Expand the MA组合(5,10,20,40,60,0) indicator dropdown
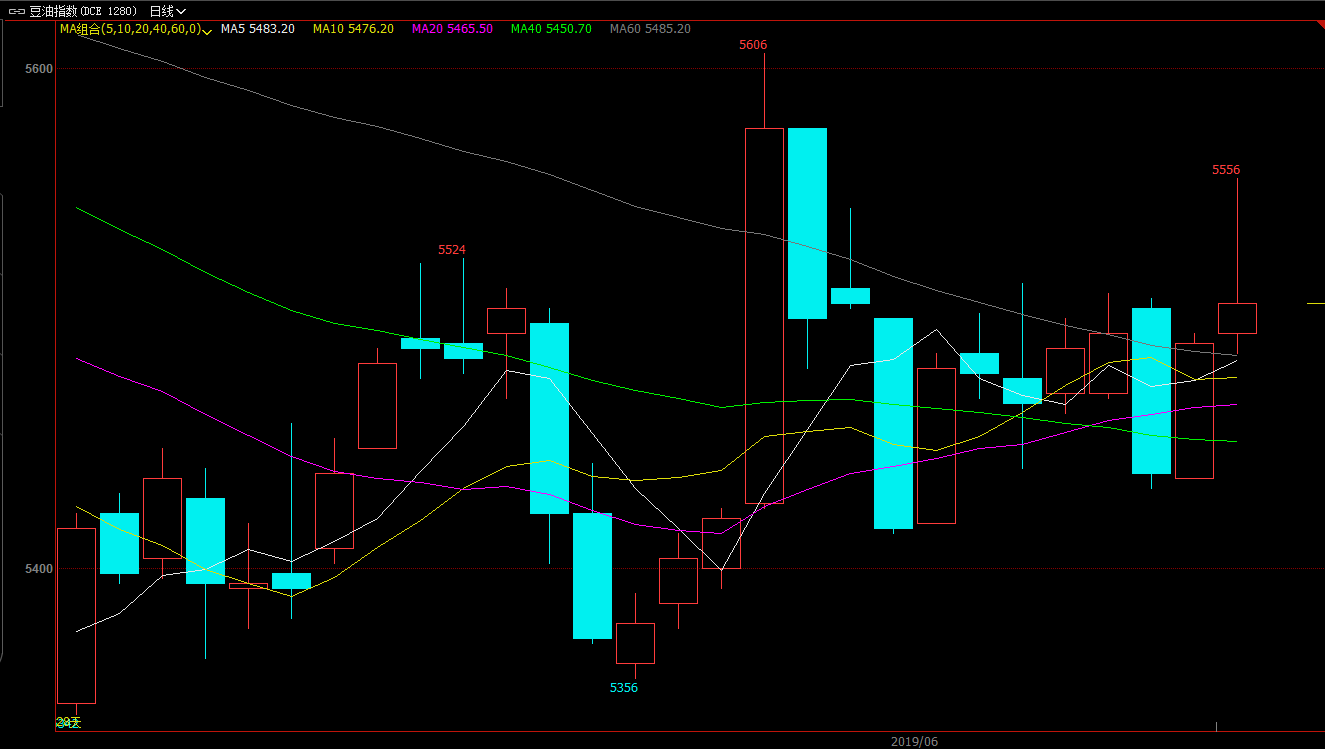Viewport: 1325px width, 749px height. tap(135, 29)
